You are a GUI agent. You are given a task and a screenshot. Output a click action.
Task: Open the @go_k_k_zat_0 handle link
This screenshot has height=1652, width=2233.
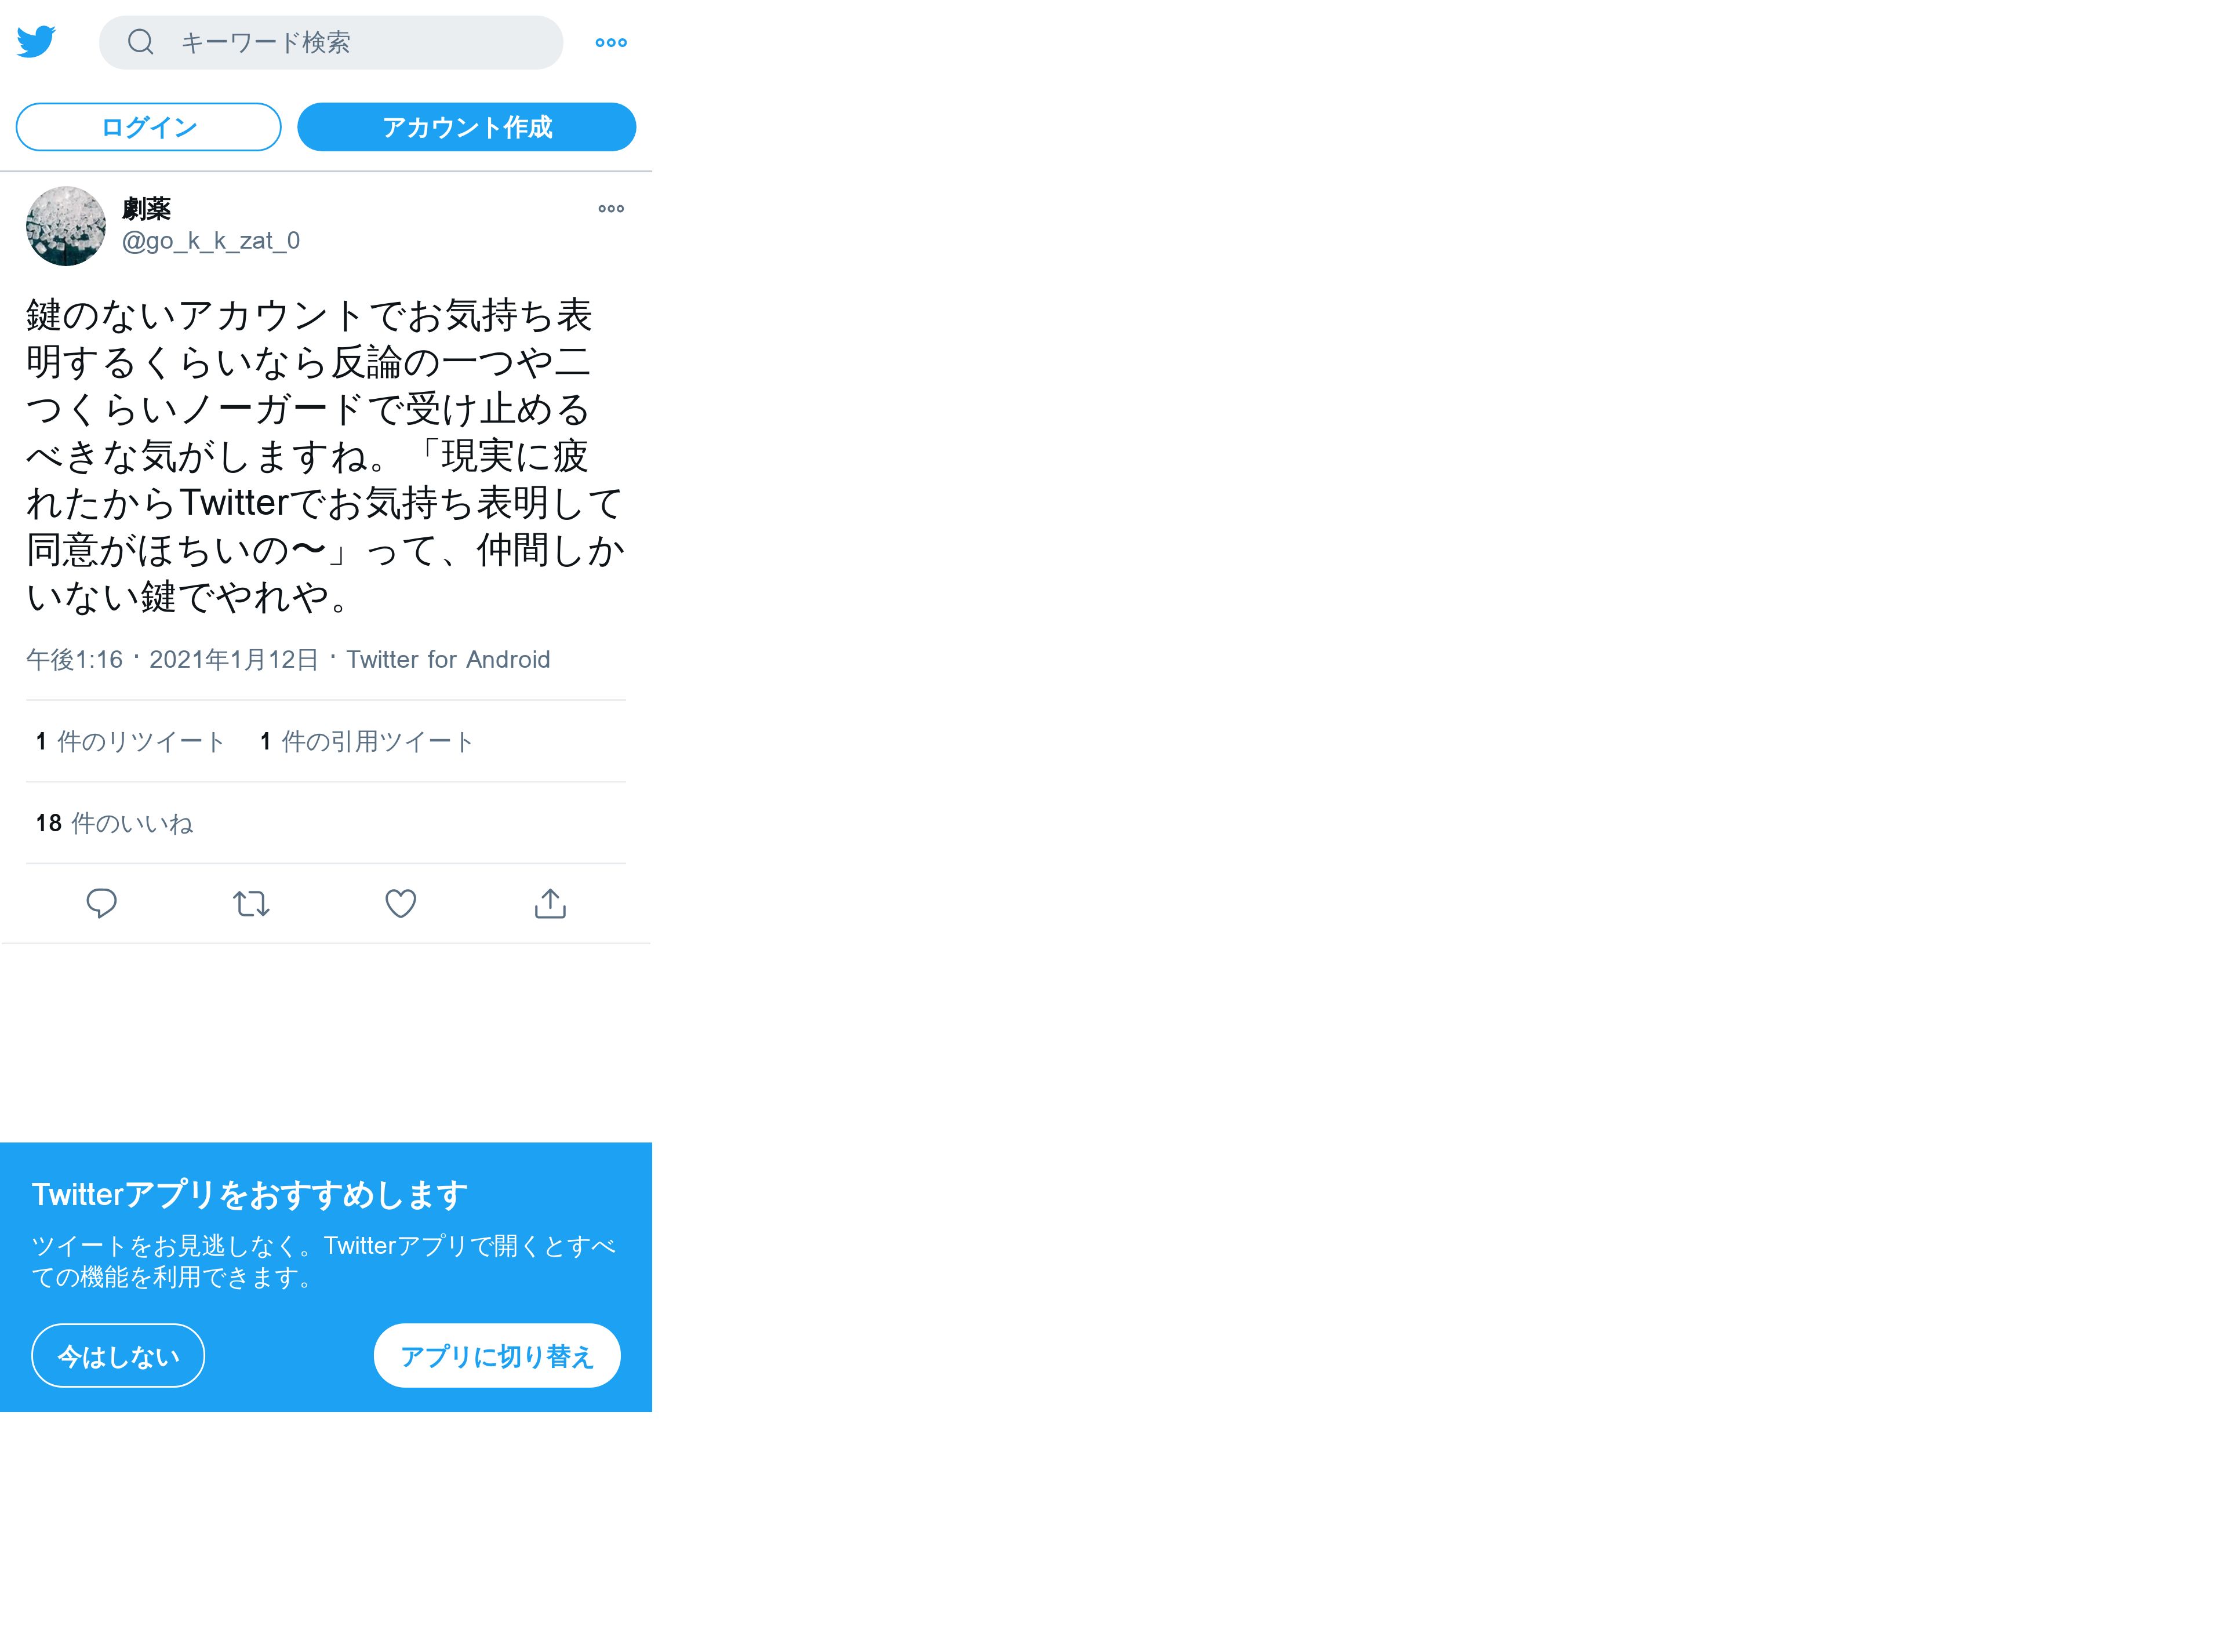point(211,241)
